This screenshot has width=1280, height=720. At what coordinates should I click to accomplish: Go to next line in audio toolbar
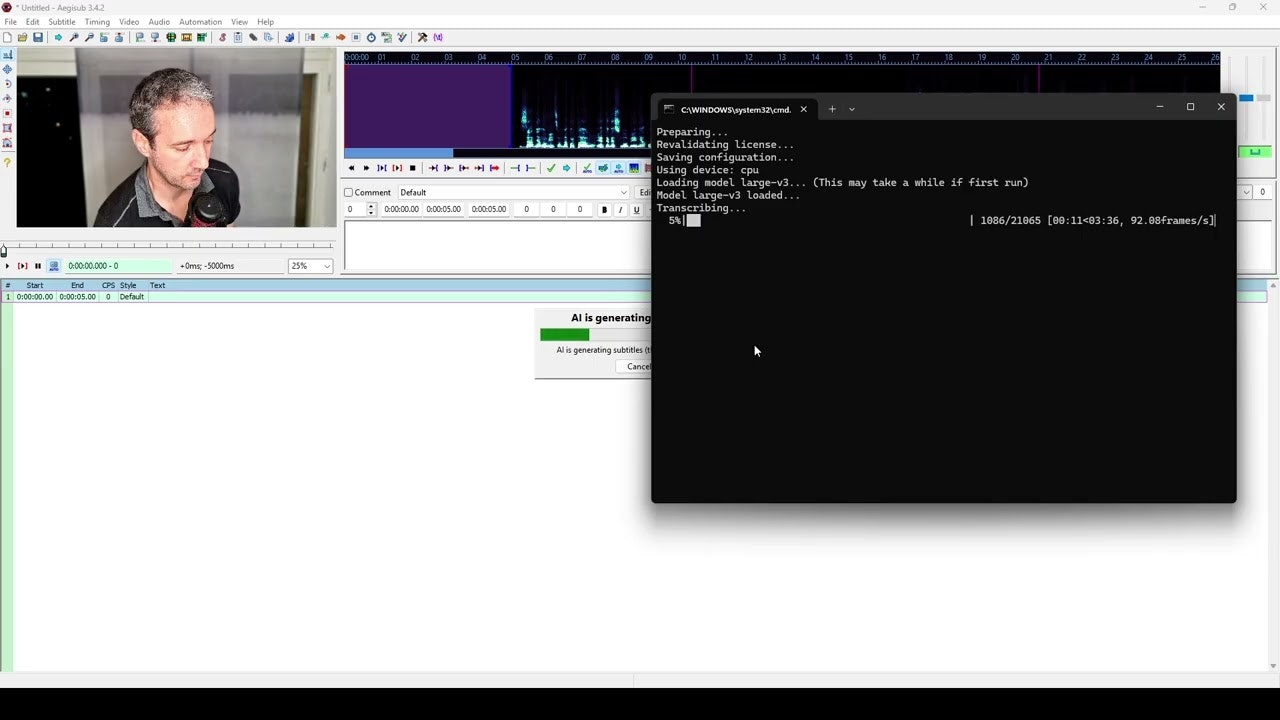366,168
